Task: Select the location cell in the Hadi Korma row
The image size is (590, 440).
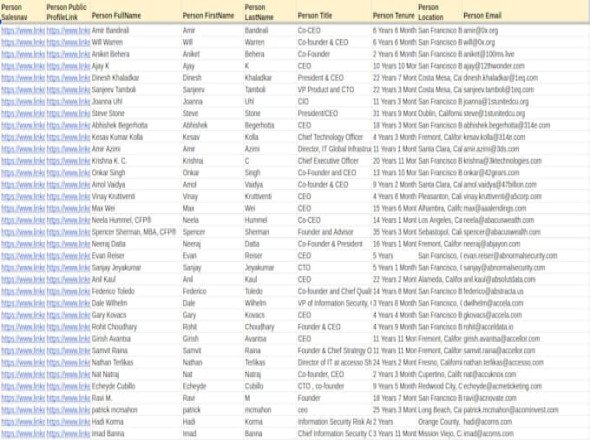Action: tap(439, 422)
